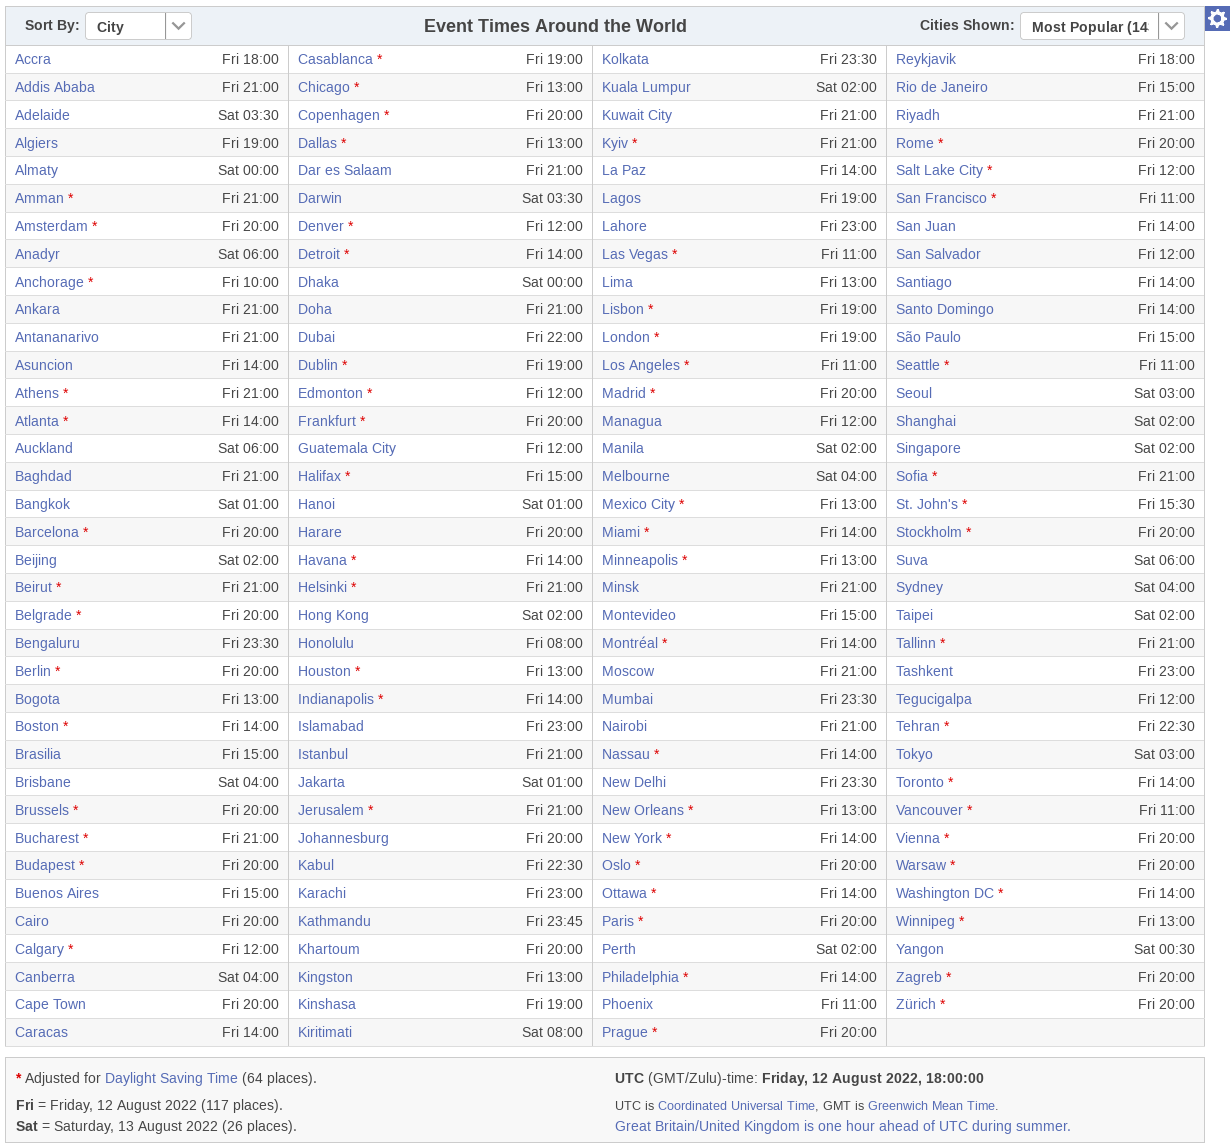Select the Mexico City link

638,504
